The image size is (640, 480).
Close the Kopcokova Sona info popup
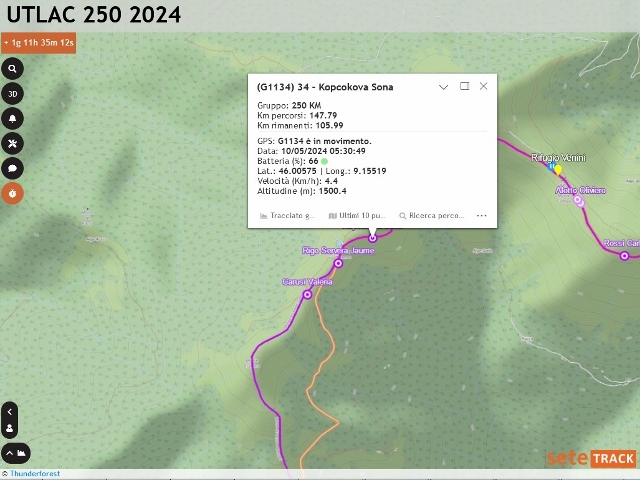click(484, 86)
